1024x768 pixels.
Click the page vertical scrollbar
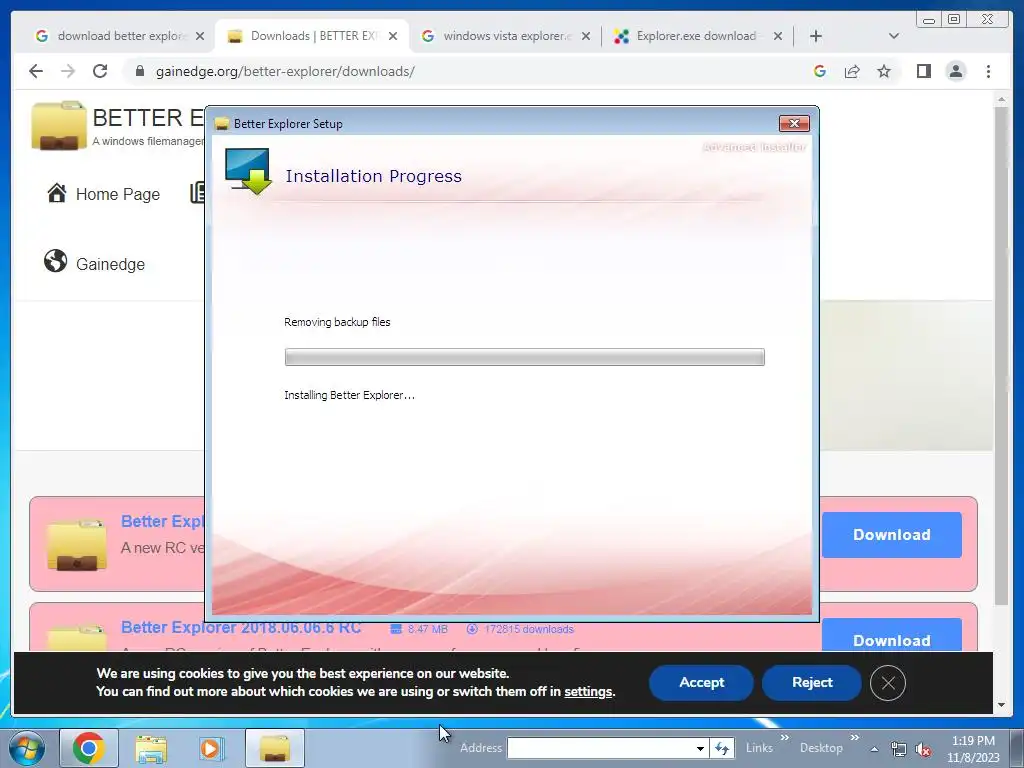coord(1001,356)
